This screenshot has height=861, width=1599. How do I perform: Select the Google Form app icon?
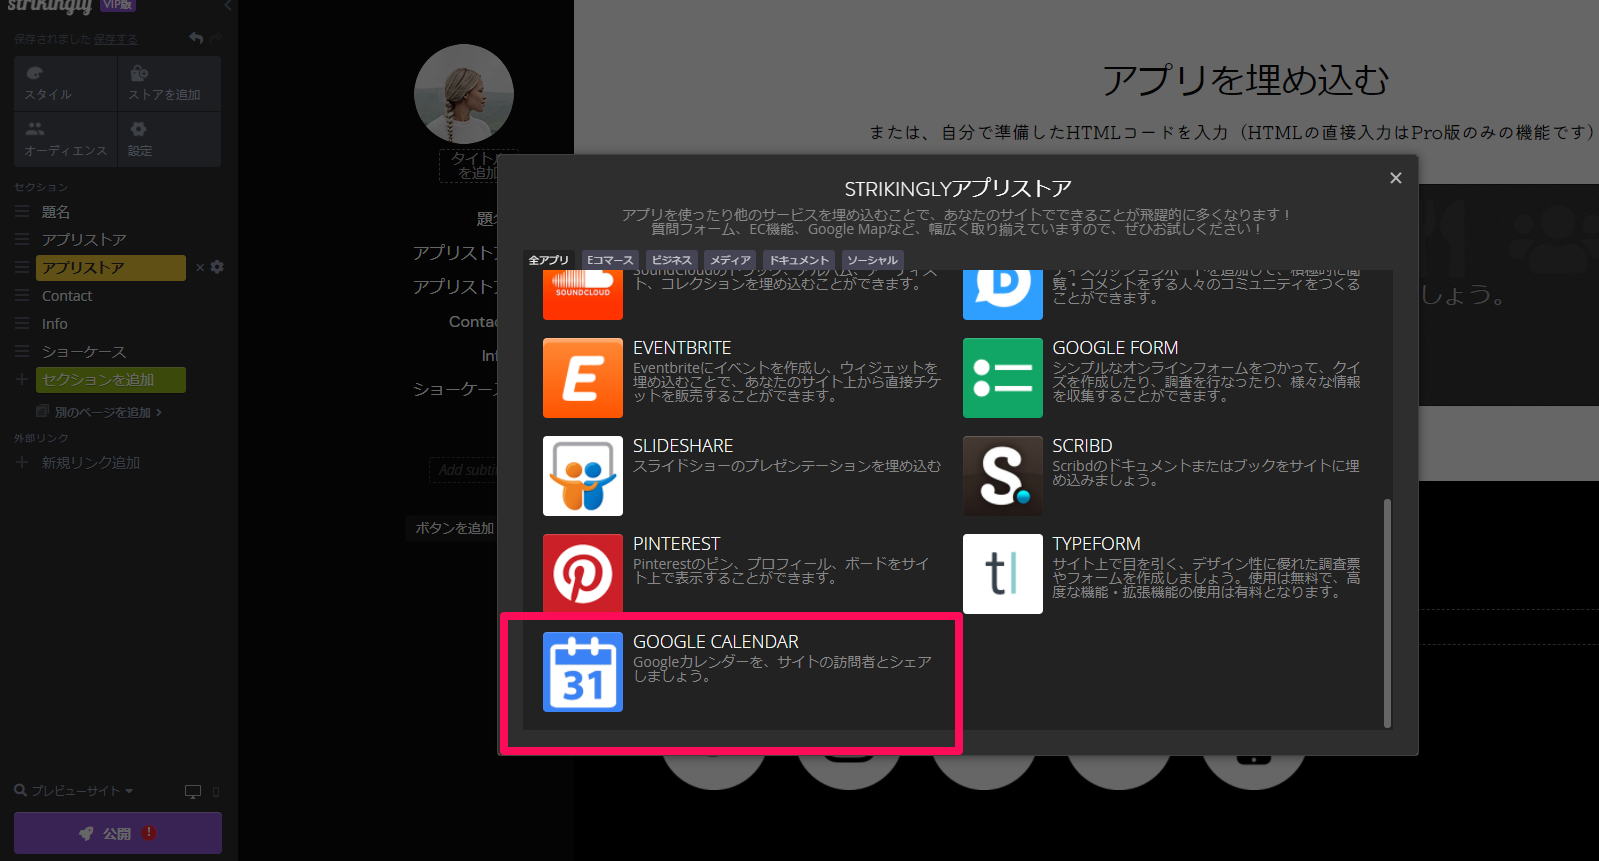point(1002,378)
